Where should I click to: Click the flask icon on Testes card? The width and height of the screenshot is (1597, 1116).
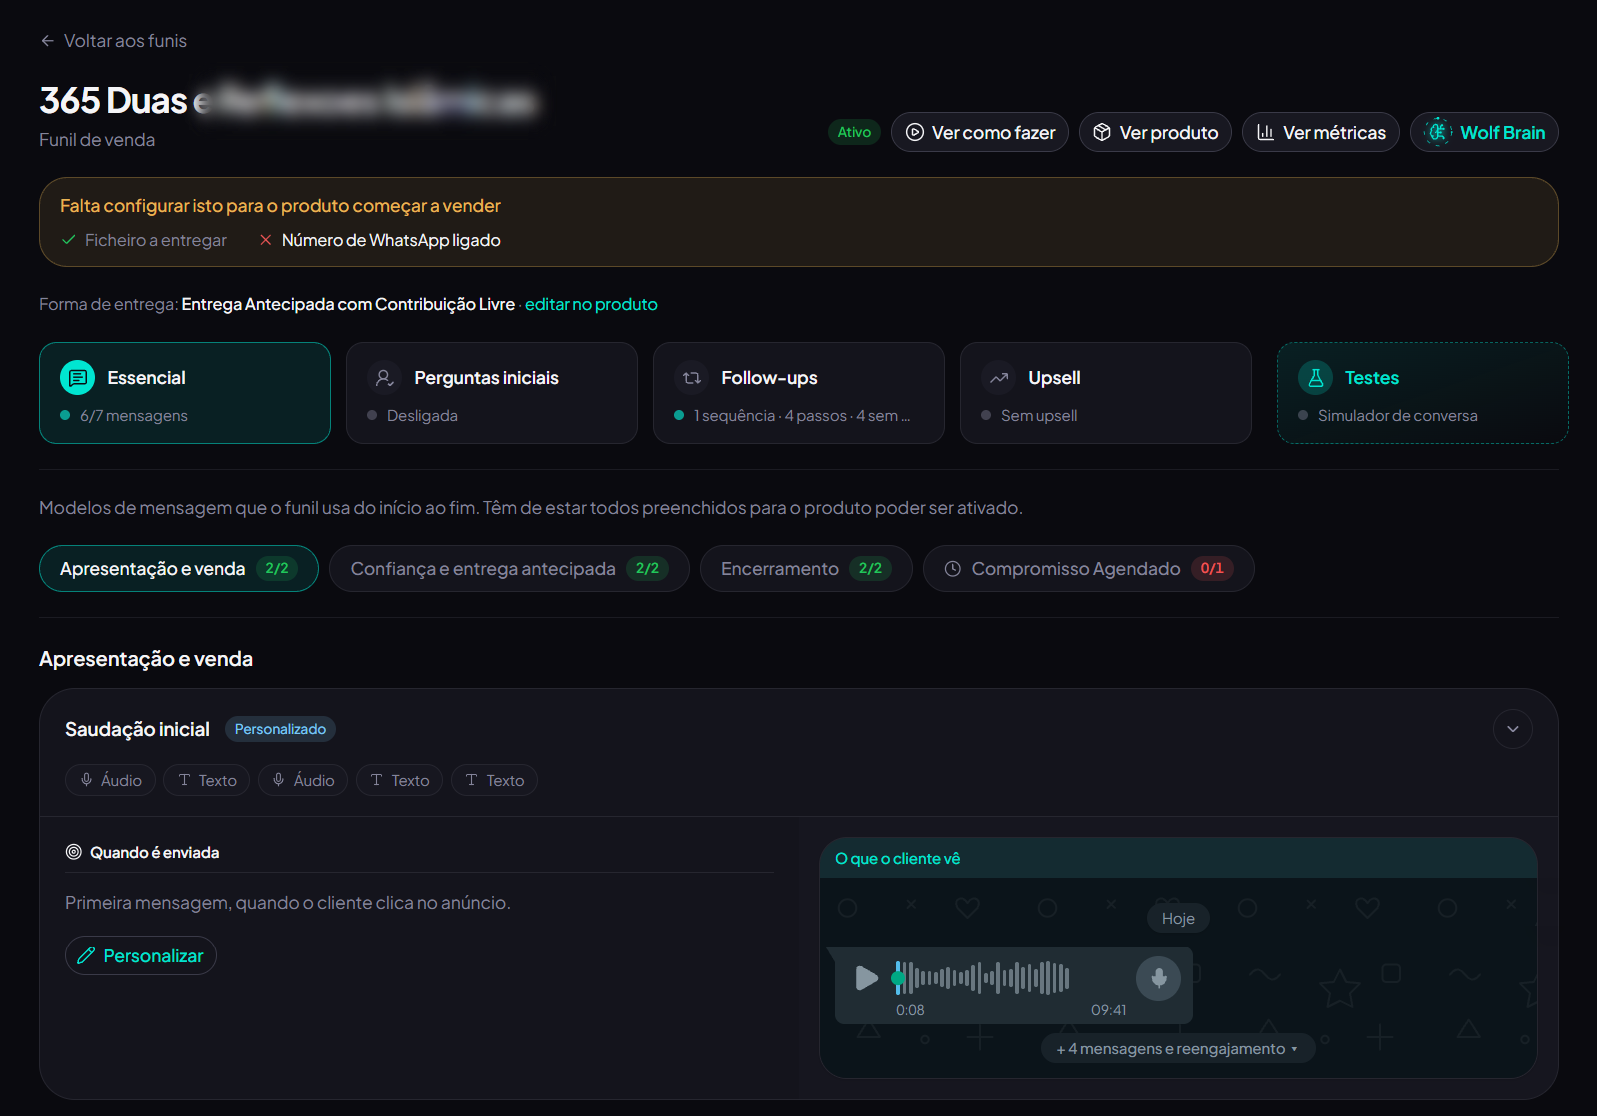click(1315, 377)
